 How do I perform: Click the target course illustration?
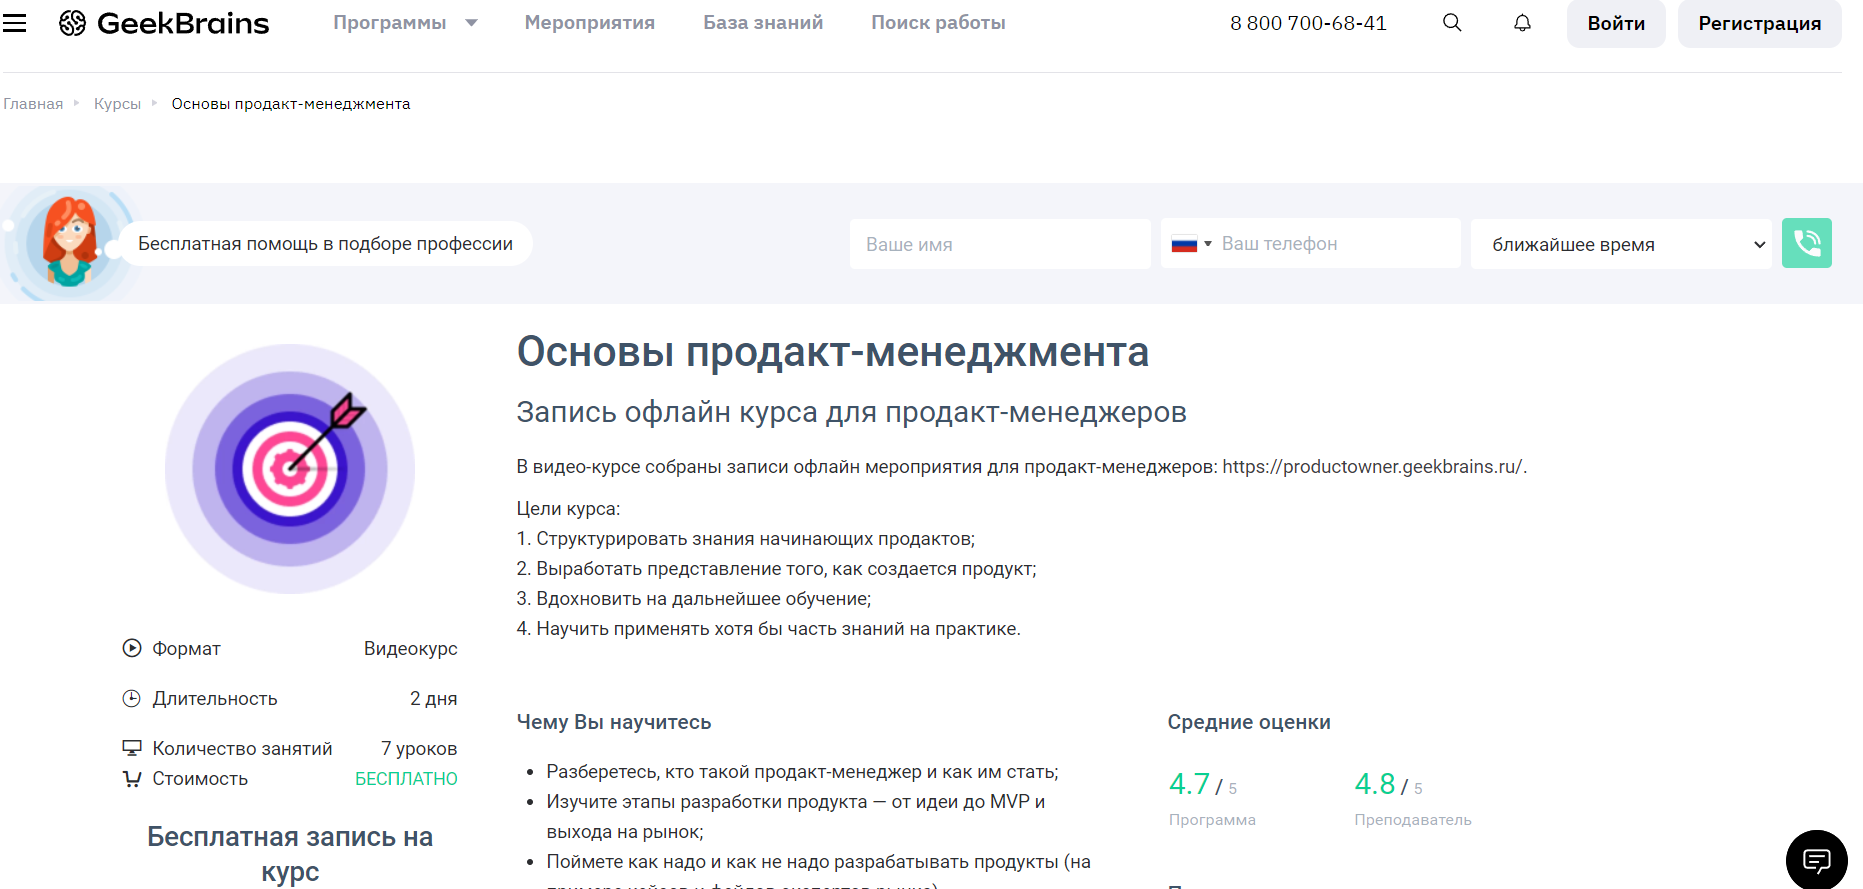[290, 468]
